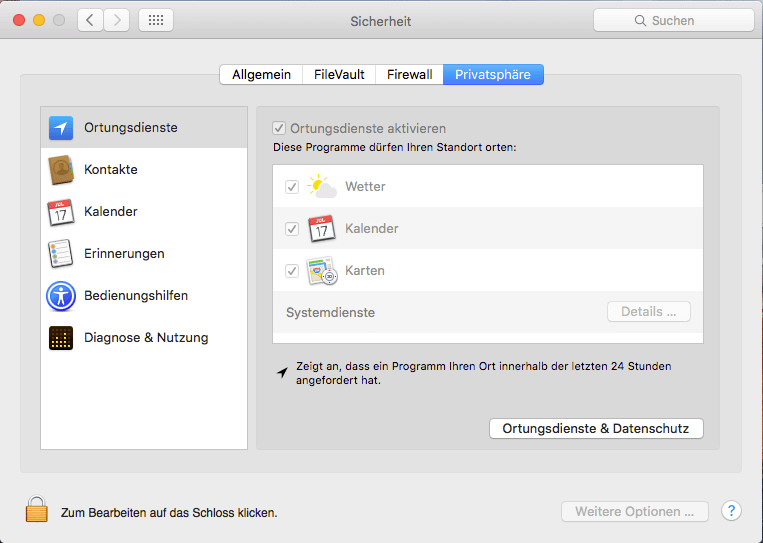Open Systemdienste Details button

pos(649,311)
